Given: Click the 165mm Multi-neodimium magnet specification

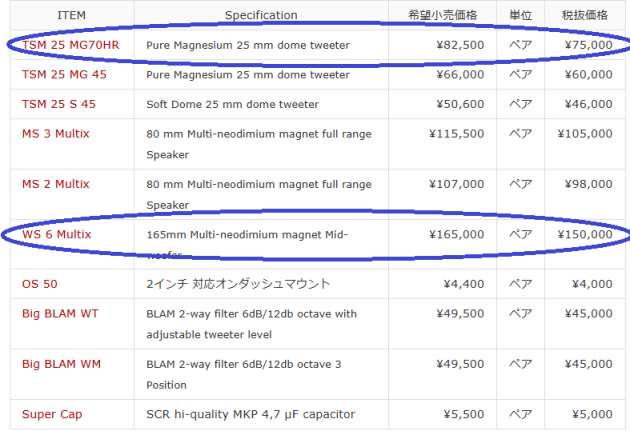Looking at the screenshot, I should (247, 244).
